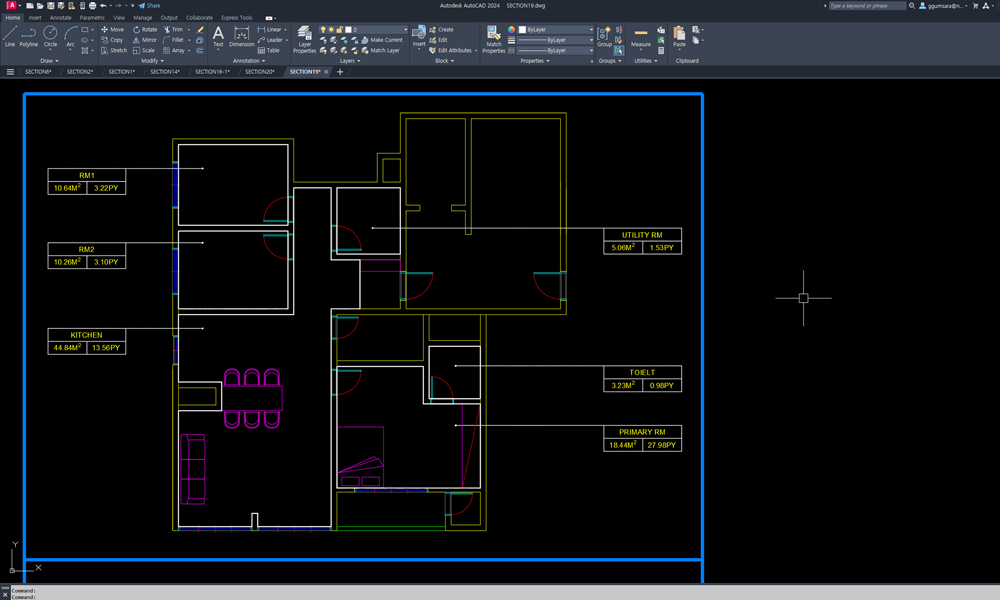The width and height of the screenshot is (1000, 600).
Task: Choose the Circle tool
Action: coord(50,36)
